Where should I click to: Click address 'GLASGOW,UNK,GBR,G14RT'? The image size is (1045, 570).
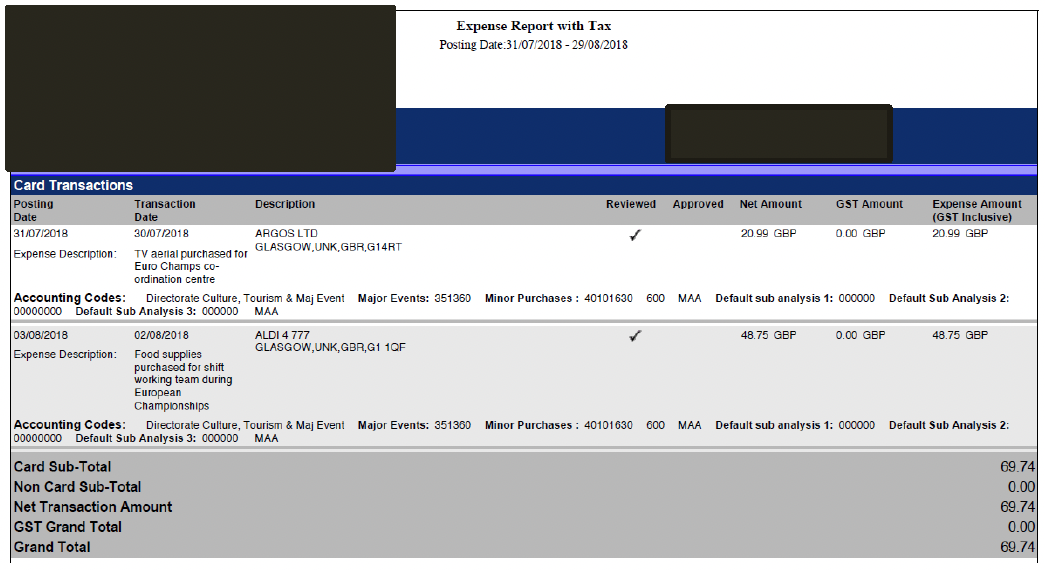tap(328, 247)
